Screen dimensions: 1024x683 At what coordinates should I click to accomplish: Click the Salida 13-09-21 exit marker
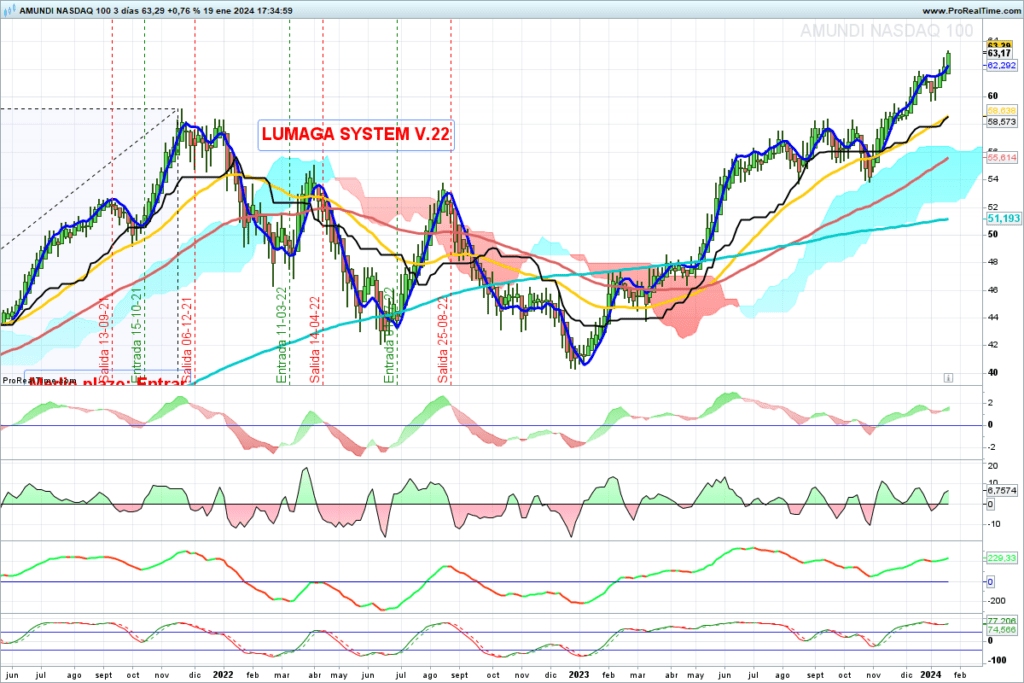coord(104,340)
